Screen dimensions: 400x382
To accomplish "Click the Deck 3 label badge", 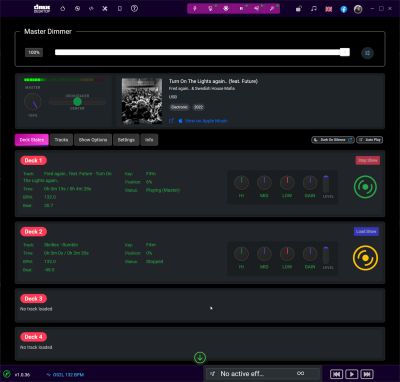I will click(x=33, y=299).
